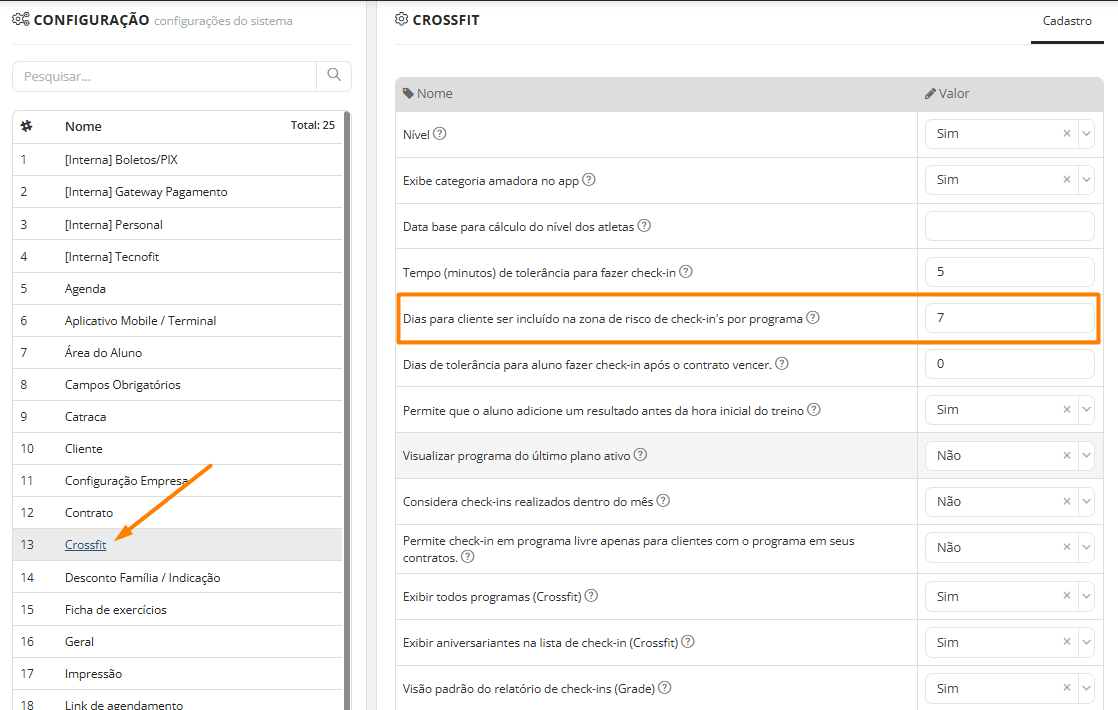
Task: Edit check-in tolerance minutes field showing 5
Action: 1010,272
